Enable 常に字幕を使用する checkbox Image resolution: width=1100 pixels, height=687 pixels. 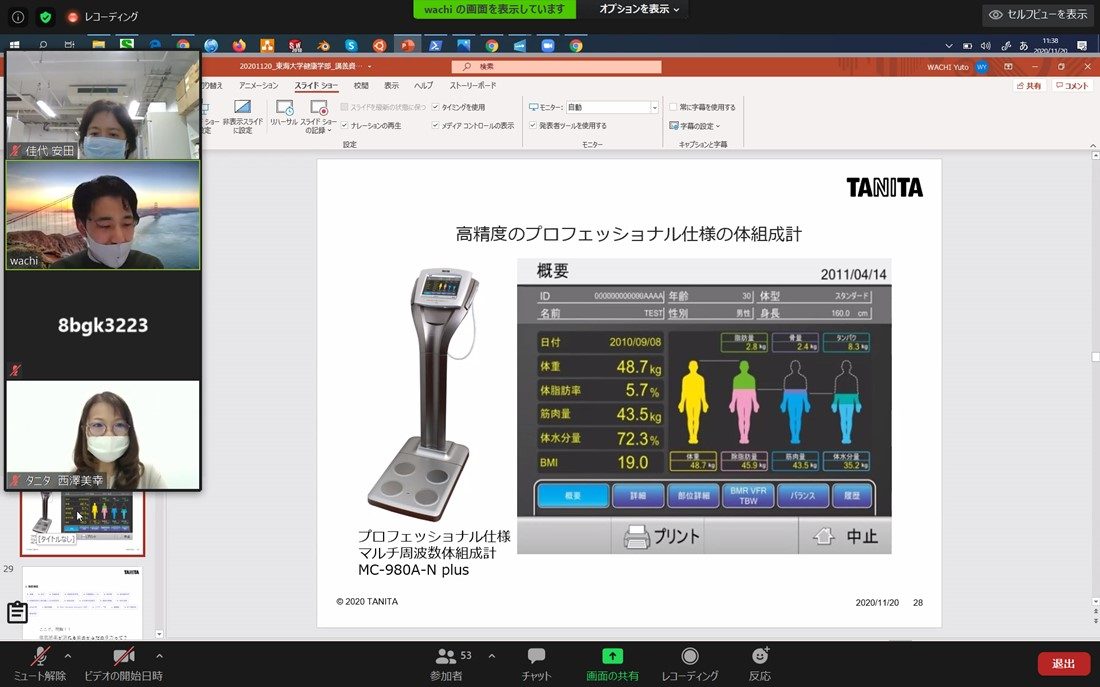(x=673, y=107)
